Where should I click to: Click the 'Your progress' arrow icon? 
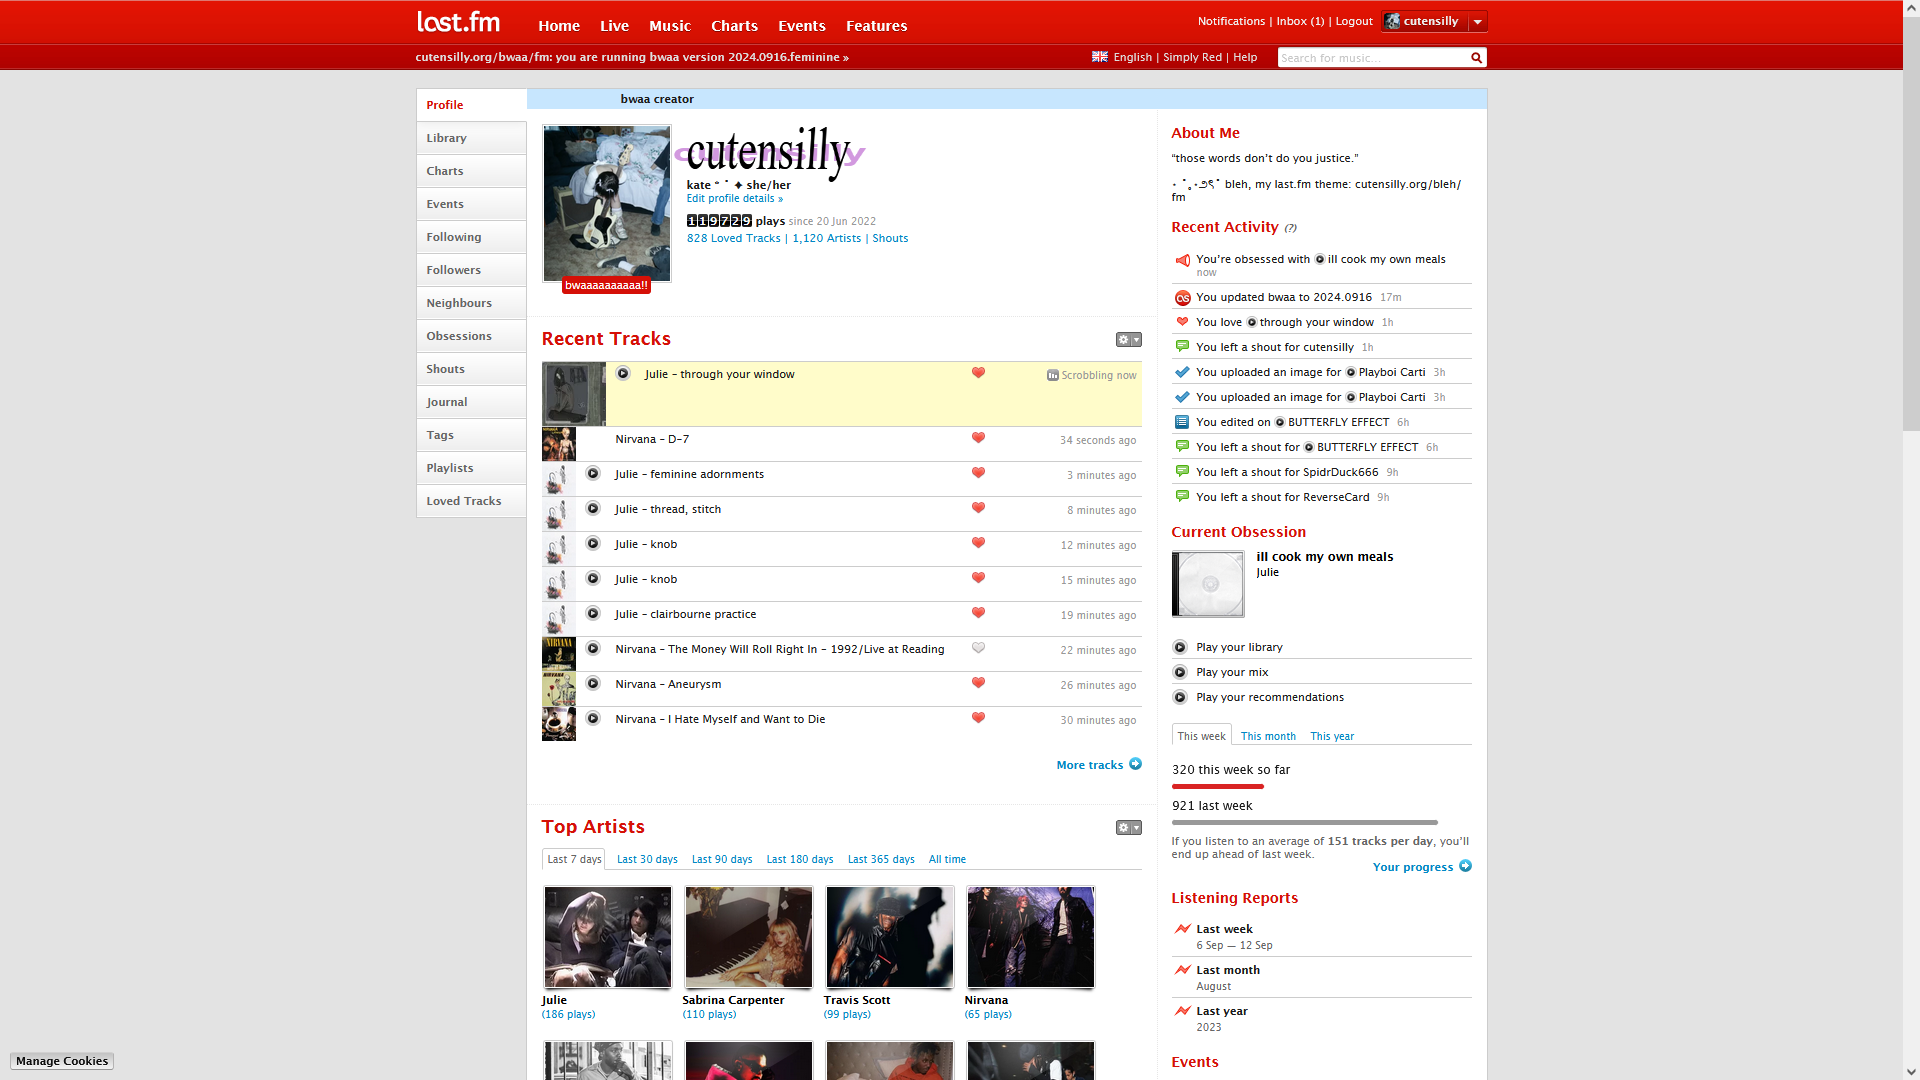tap(1465, 866)
